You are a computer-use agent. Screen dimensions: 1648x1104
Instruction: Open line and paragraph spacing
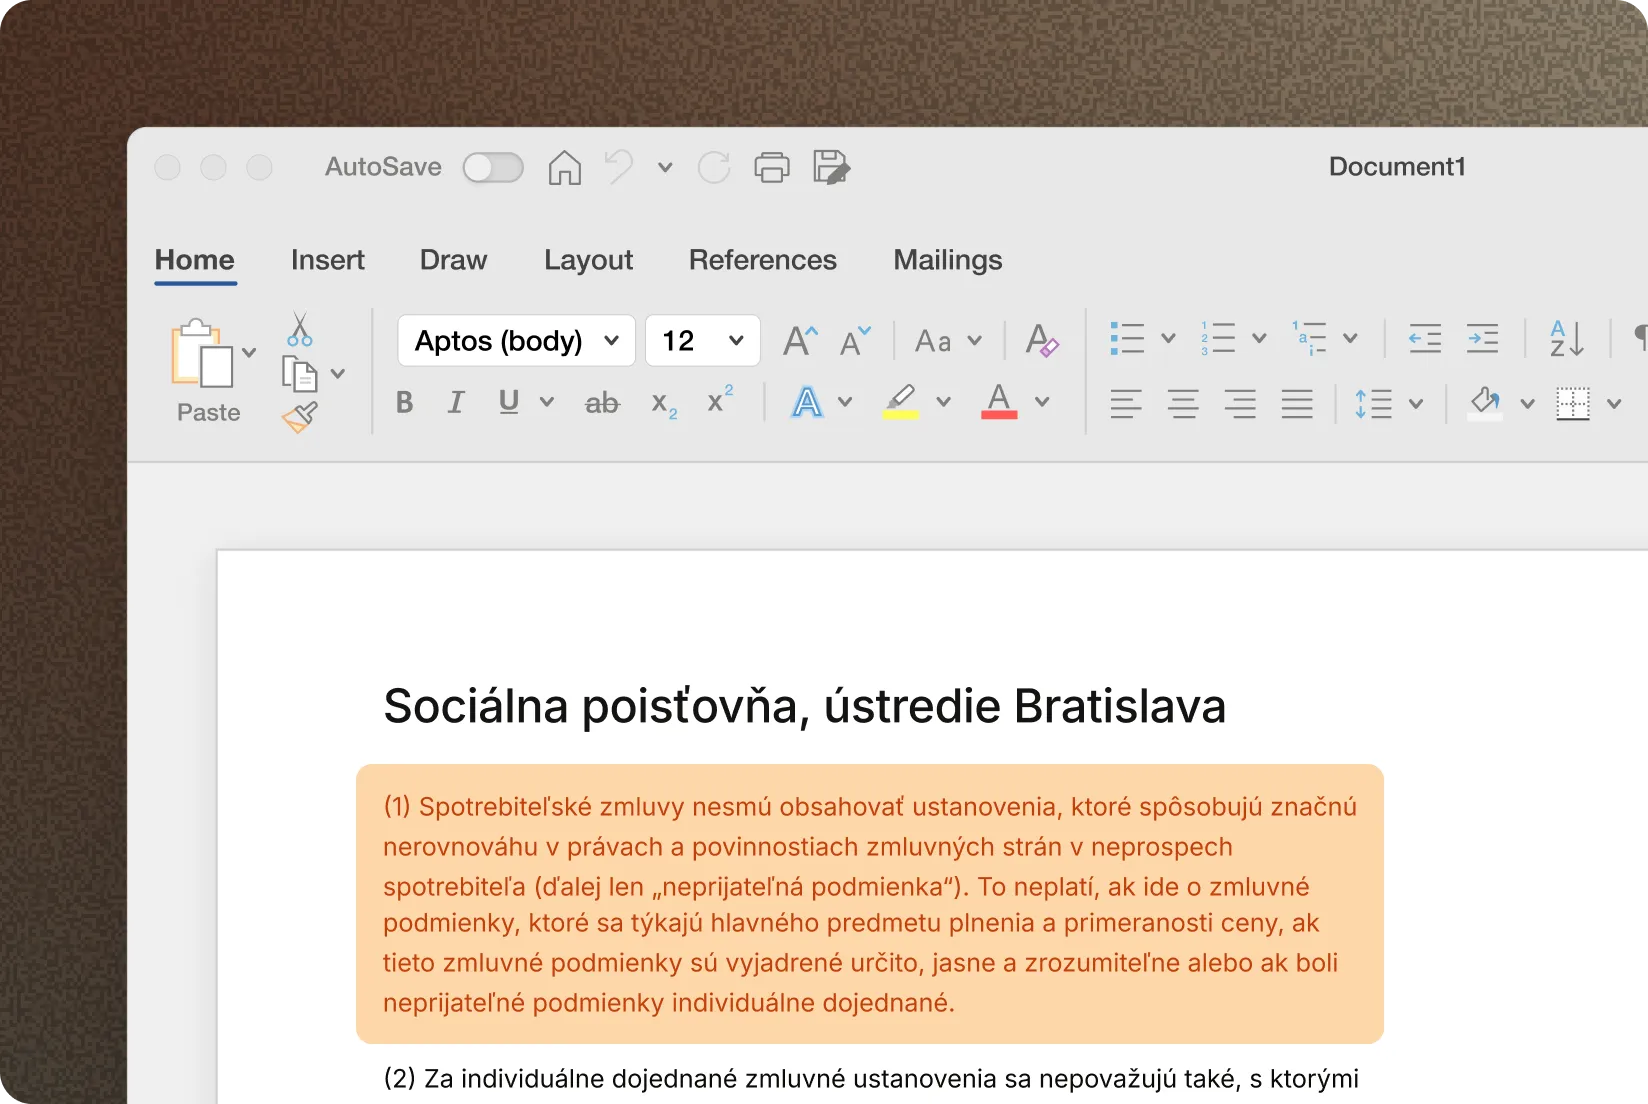coord(1374,404)
